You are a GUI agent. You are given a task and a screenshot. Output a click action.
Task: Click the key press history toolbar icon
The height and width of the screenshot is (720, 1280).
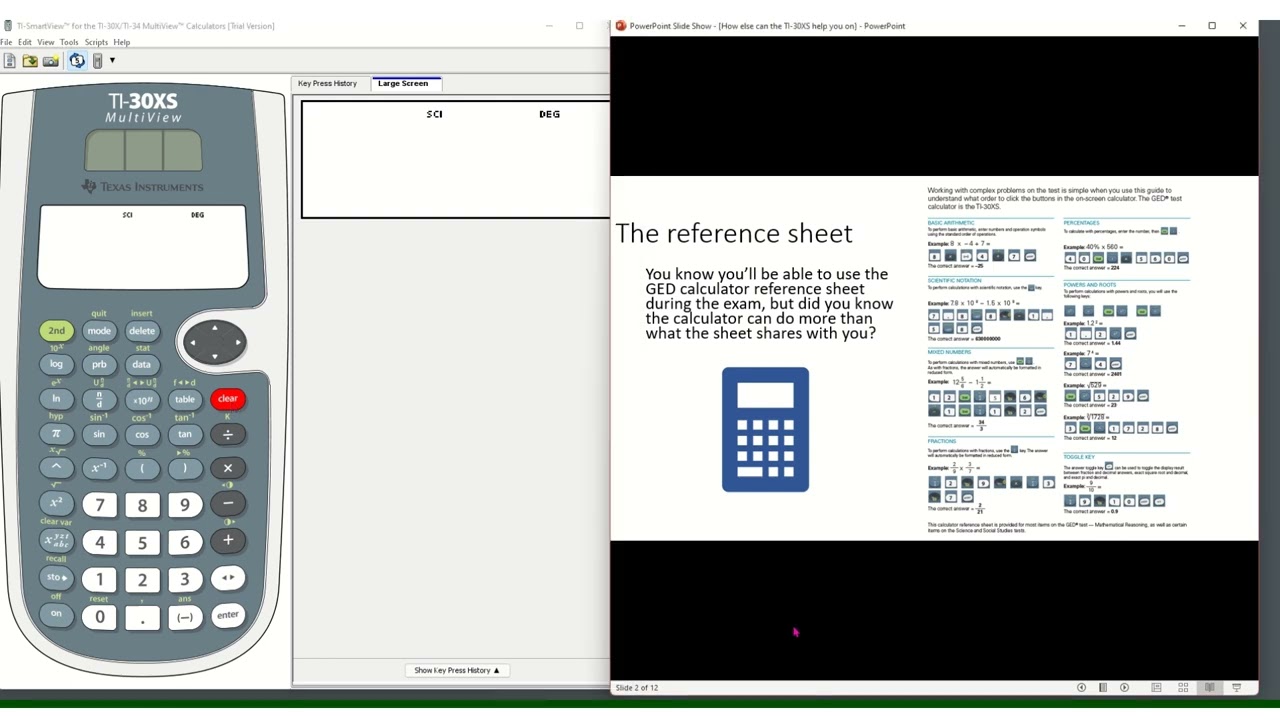(77, 61)
